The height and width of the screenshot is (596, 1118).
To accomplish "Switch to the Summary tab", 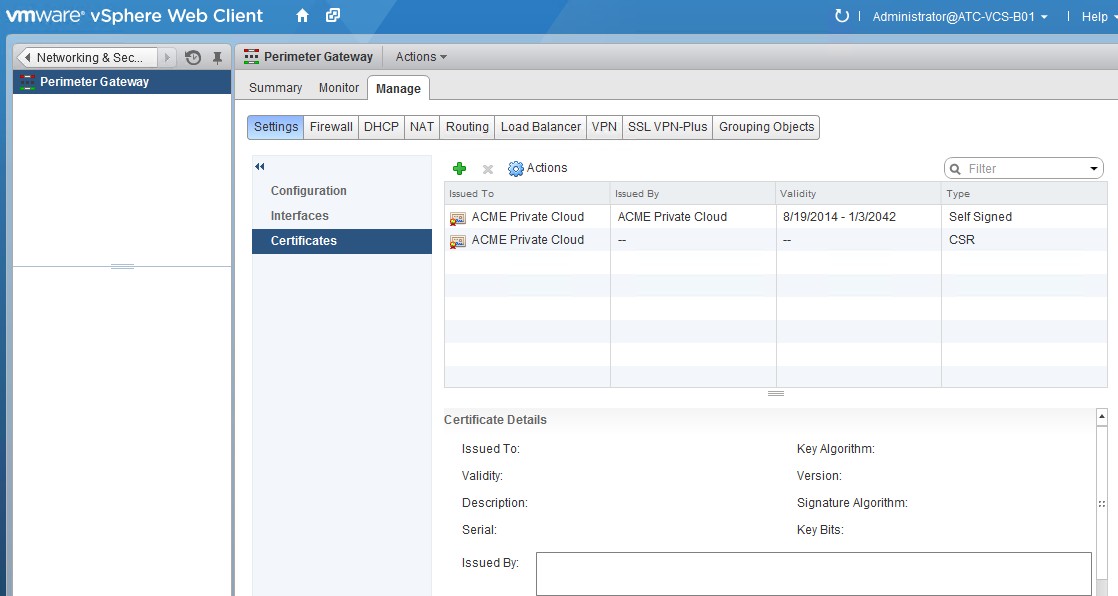I will pyautogui.click(x=275, y=88).
